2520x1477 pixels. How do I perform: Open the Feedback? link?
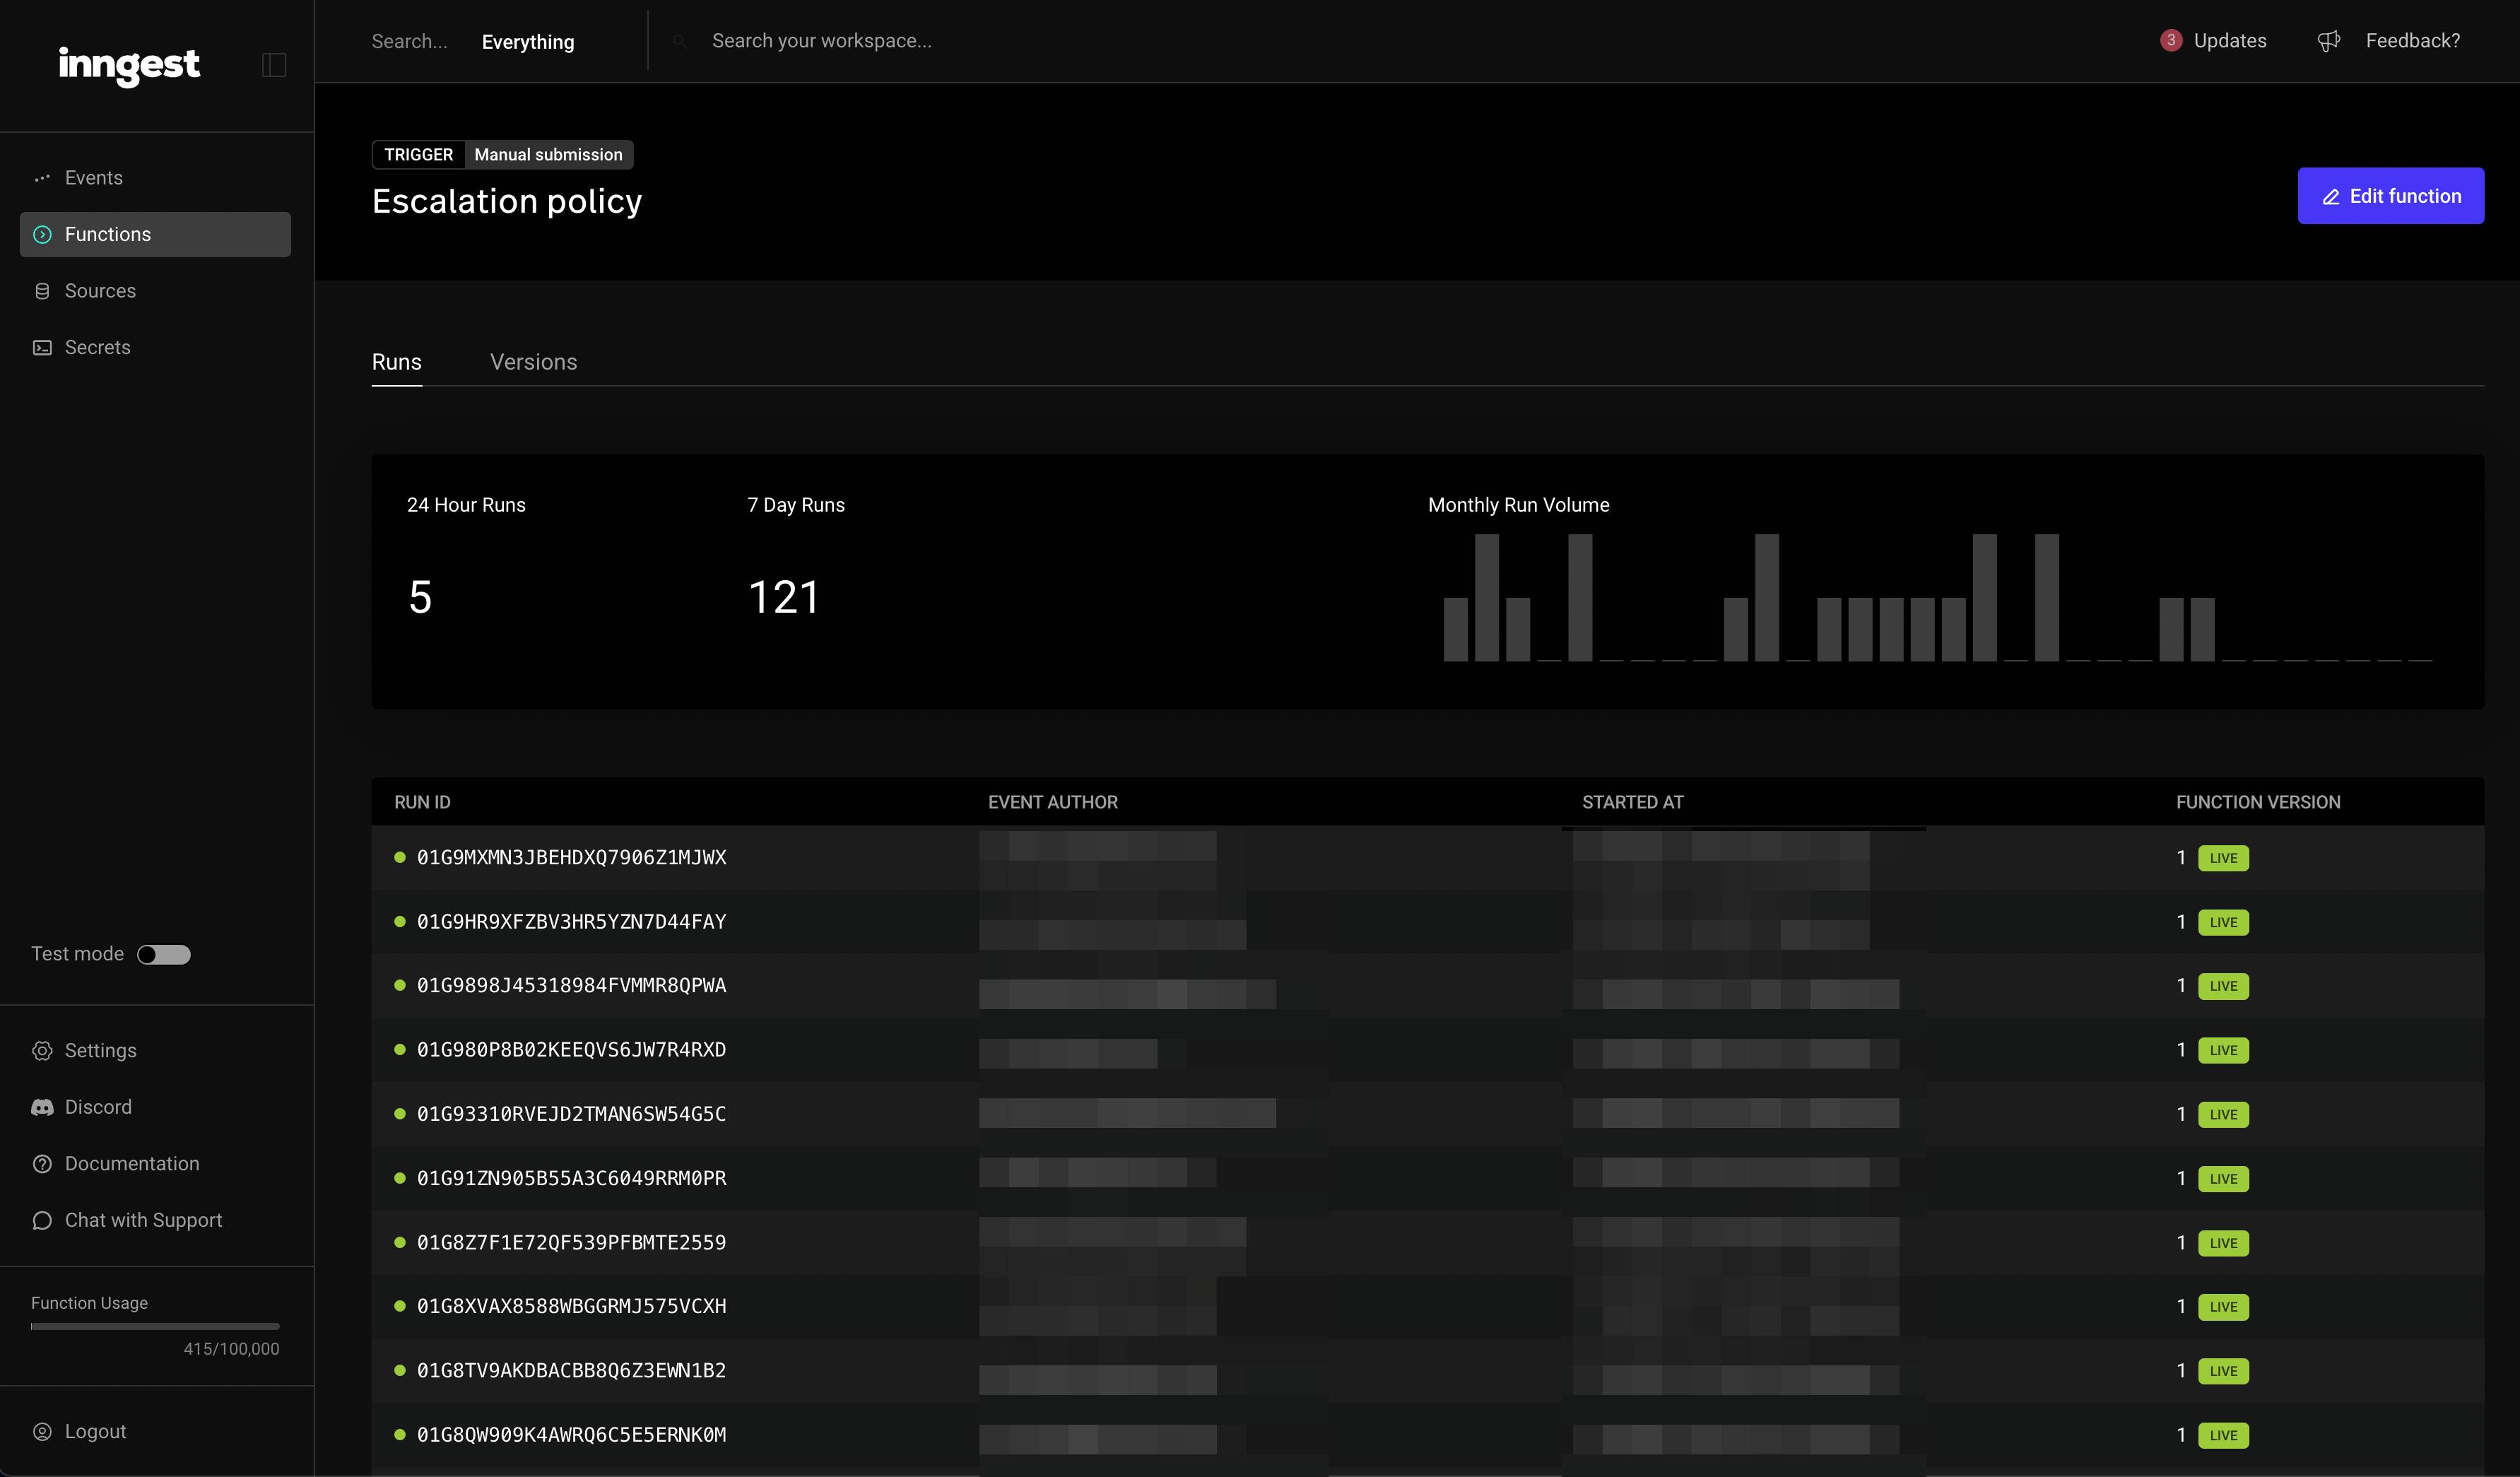(x=2412, y=41)
